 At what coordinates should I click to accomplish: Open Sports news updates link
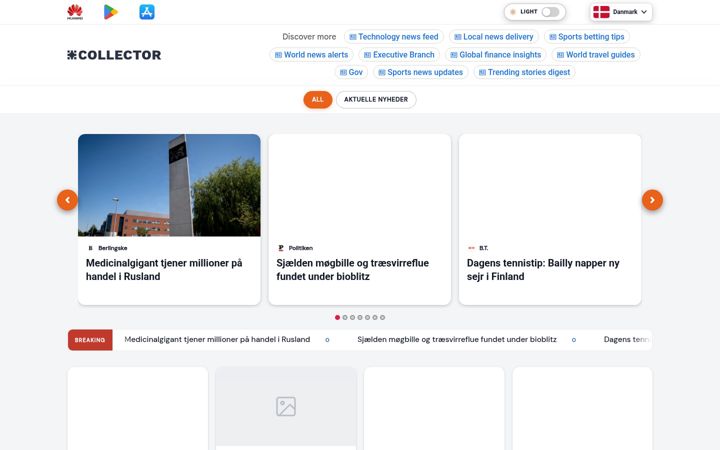pos(420,72)
